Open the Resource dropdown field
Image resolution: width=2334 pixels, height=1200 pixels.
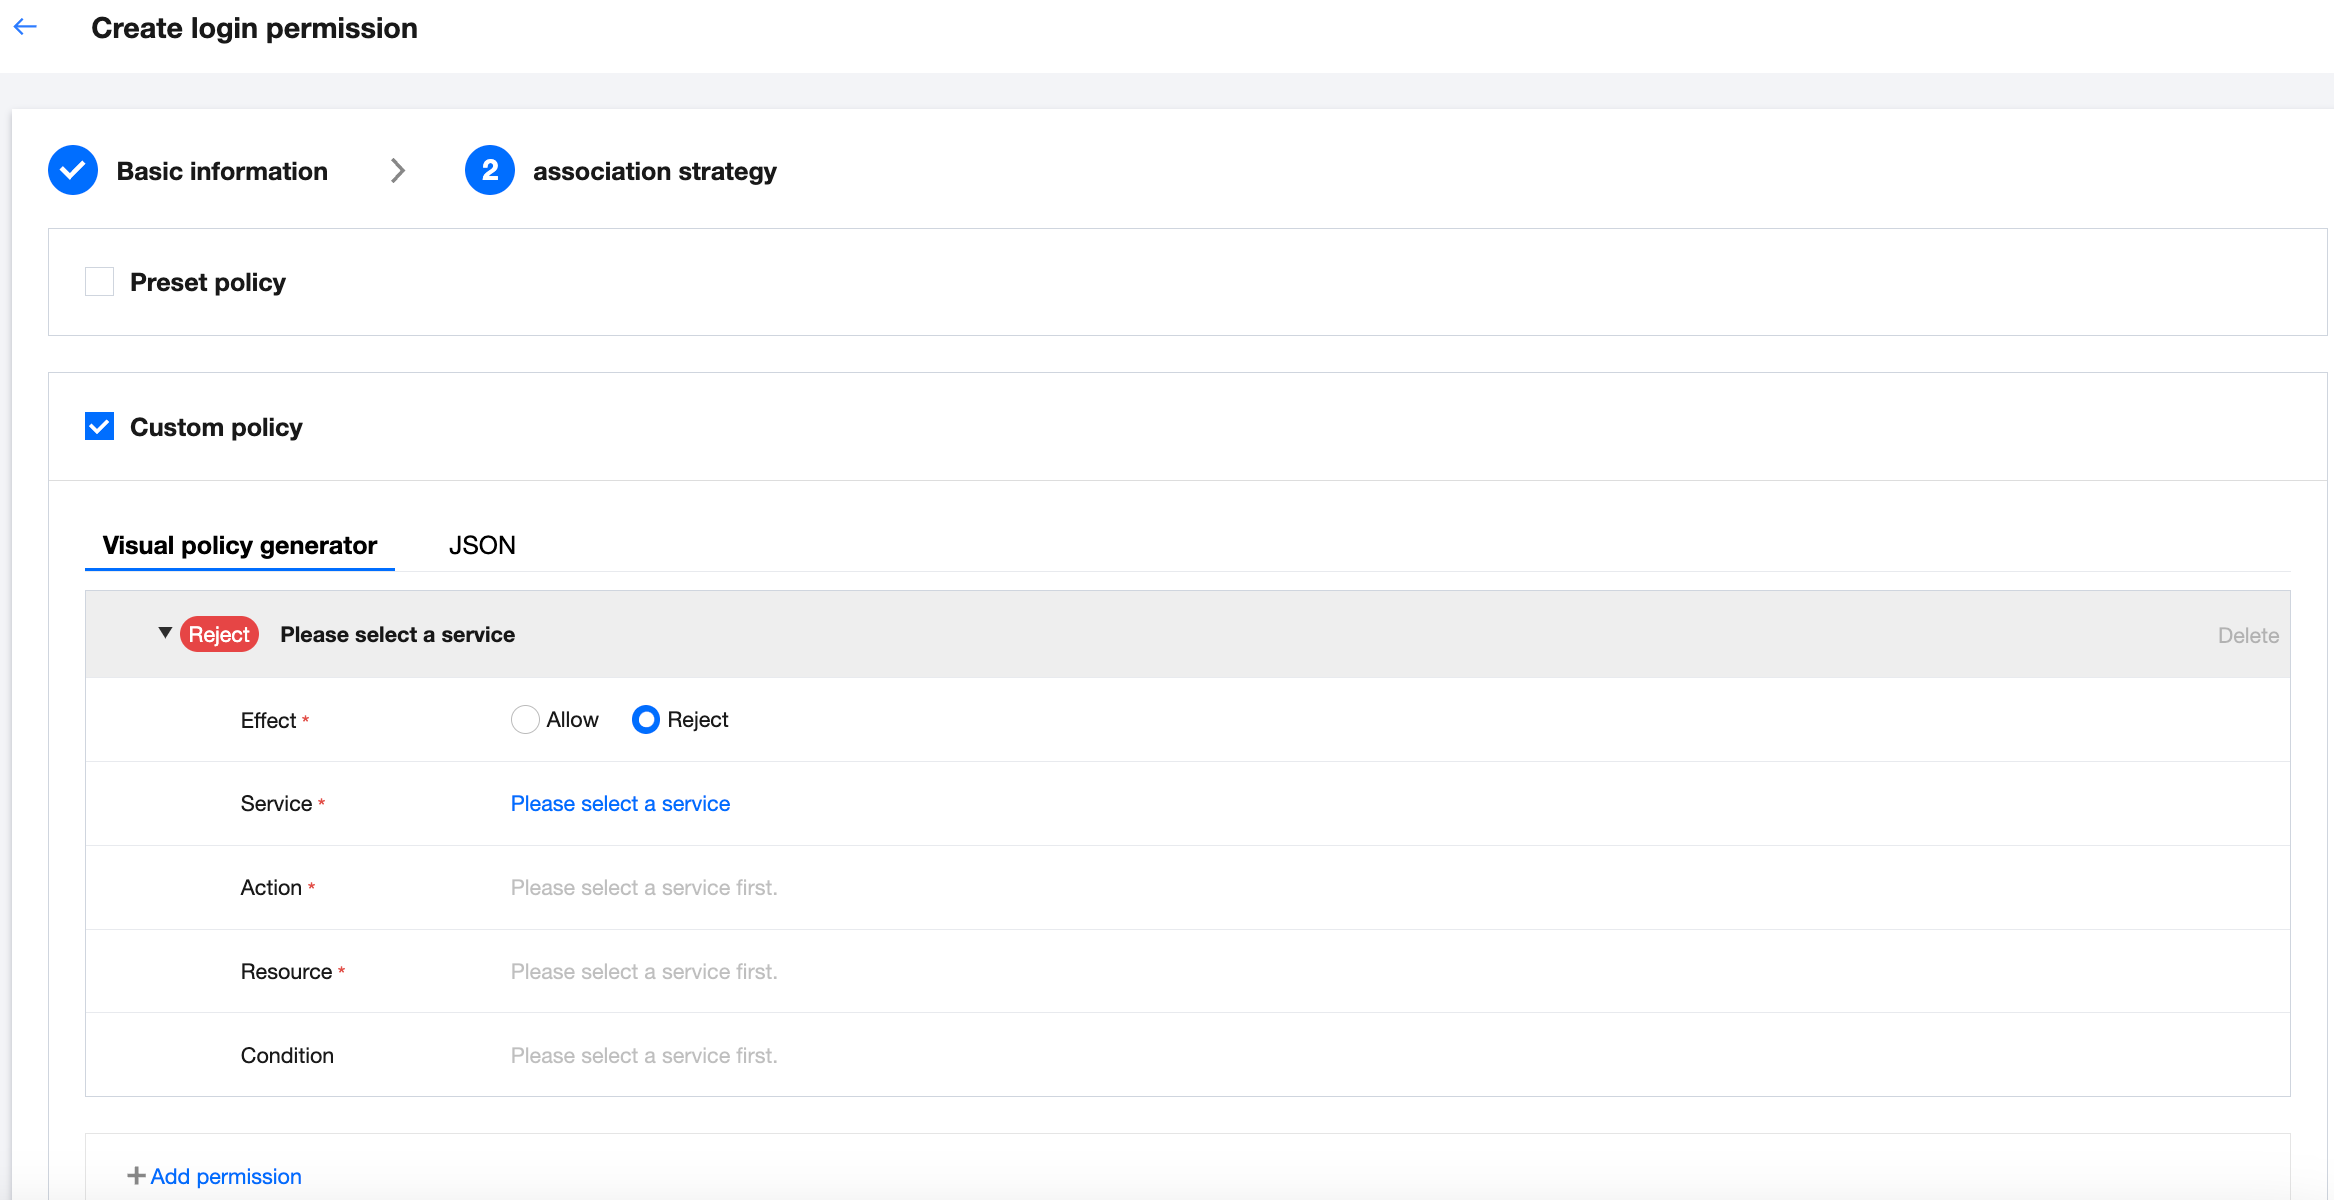tap(643, 971)
